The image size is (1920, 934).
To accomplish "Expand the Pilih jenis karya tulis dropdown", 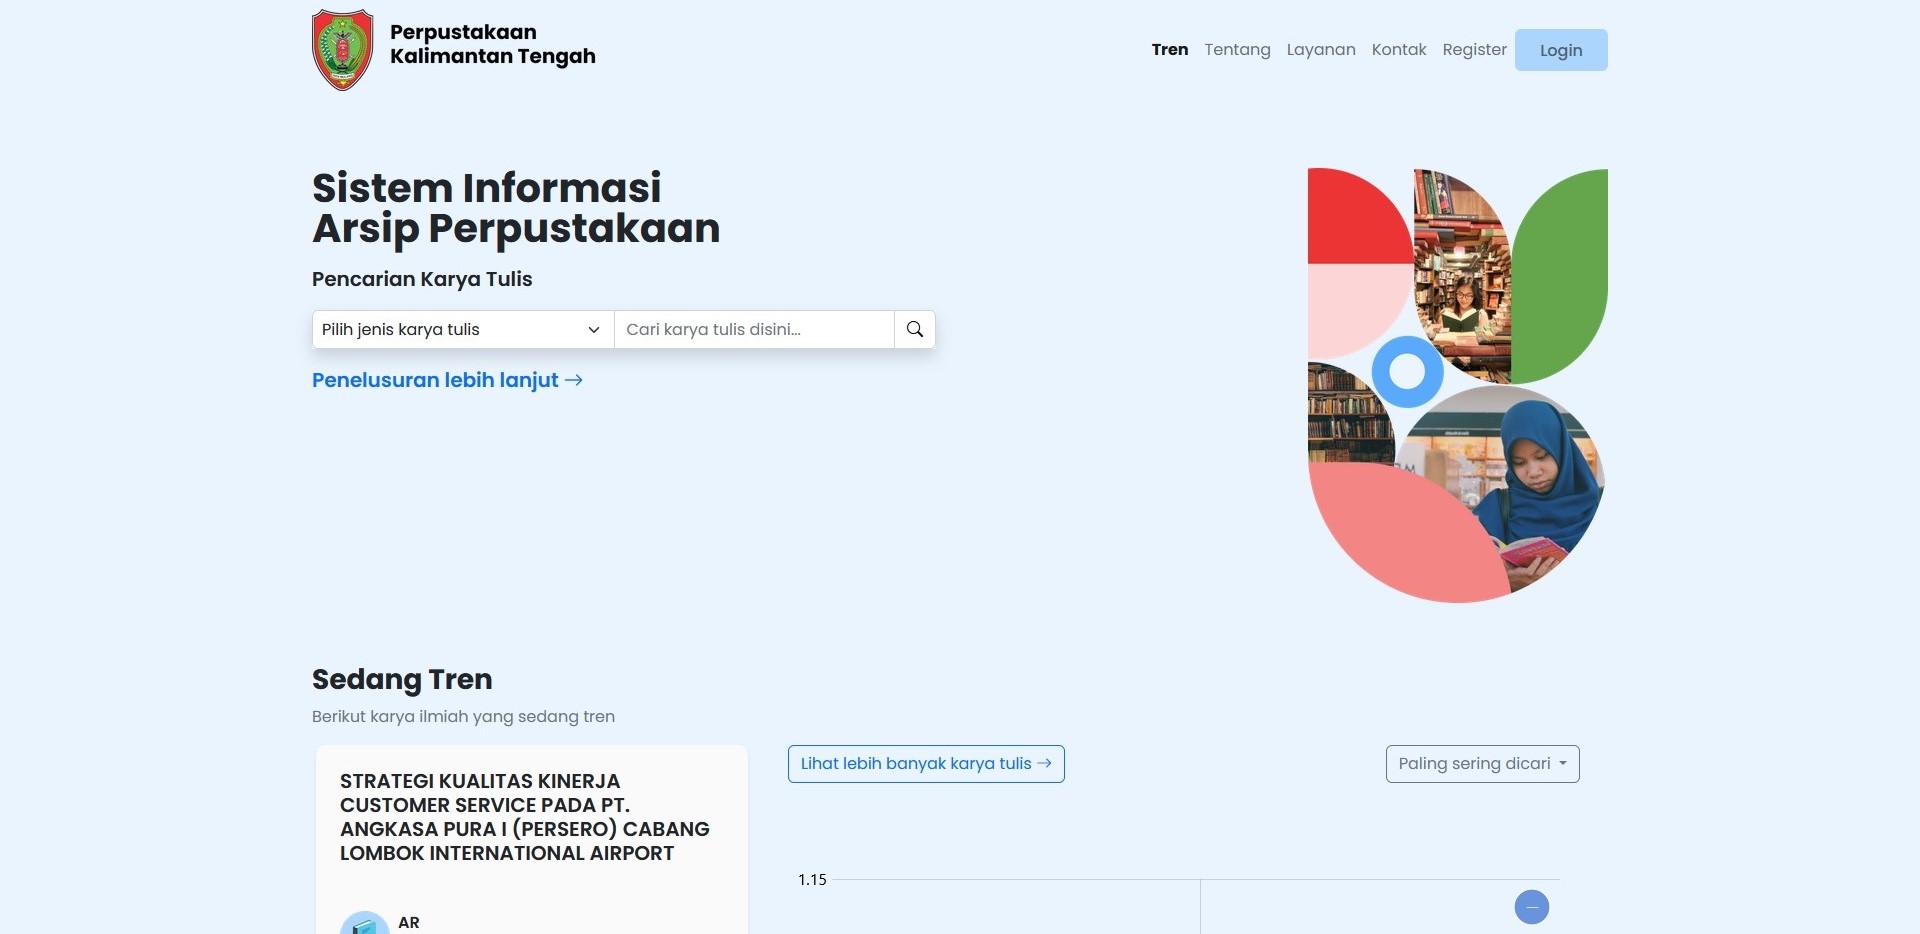I will pos(463,329).
